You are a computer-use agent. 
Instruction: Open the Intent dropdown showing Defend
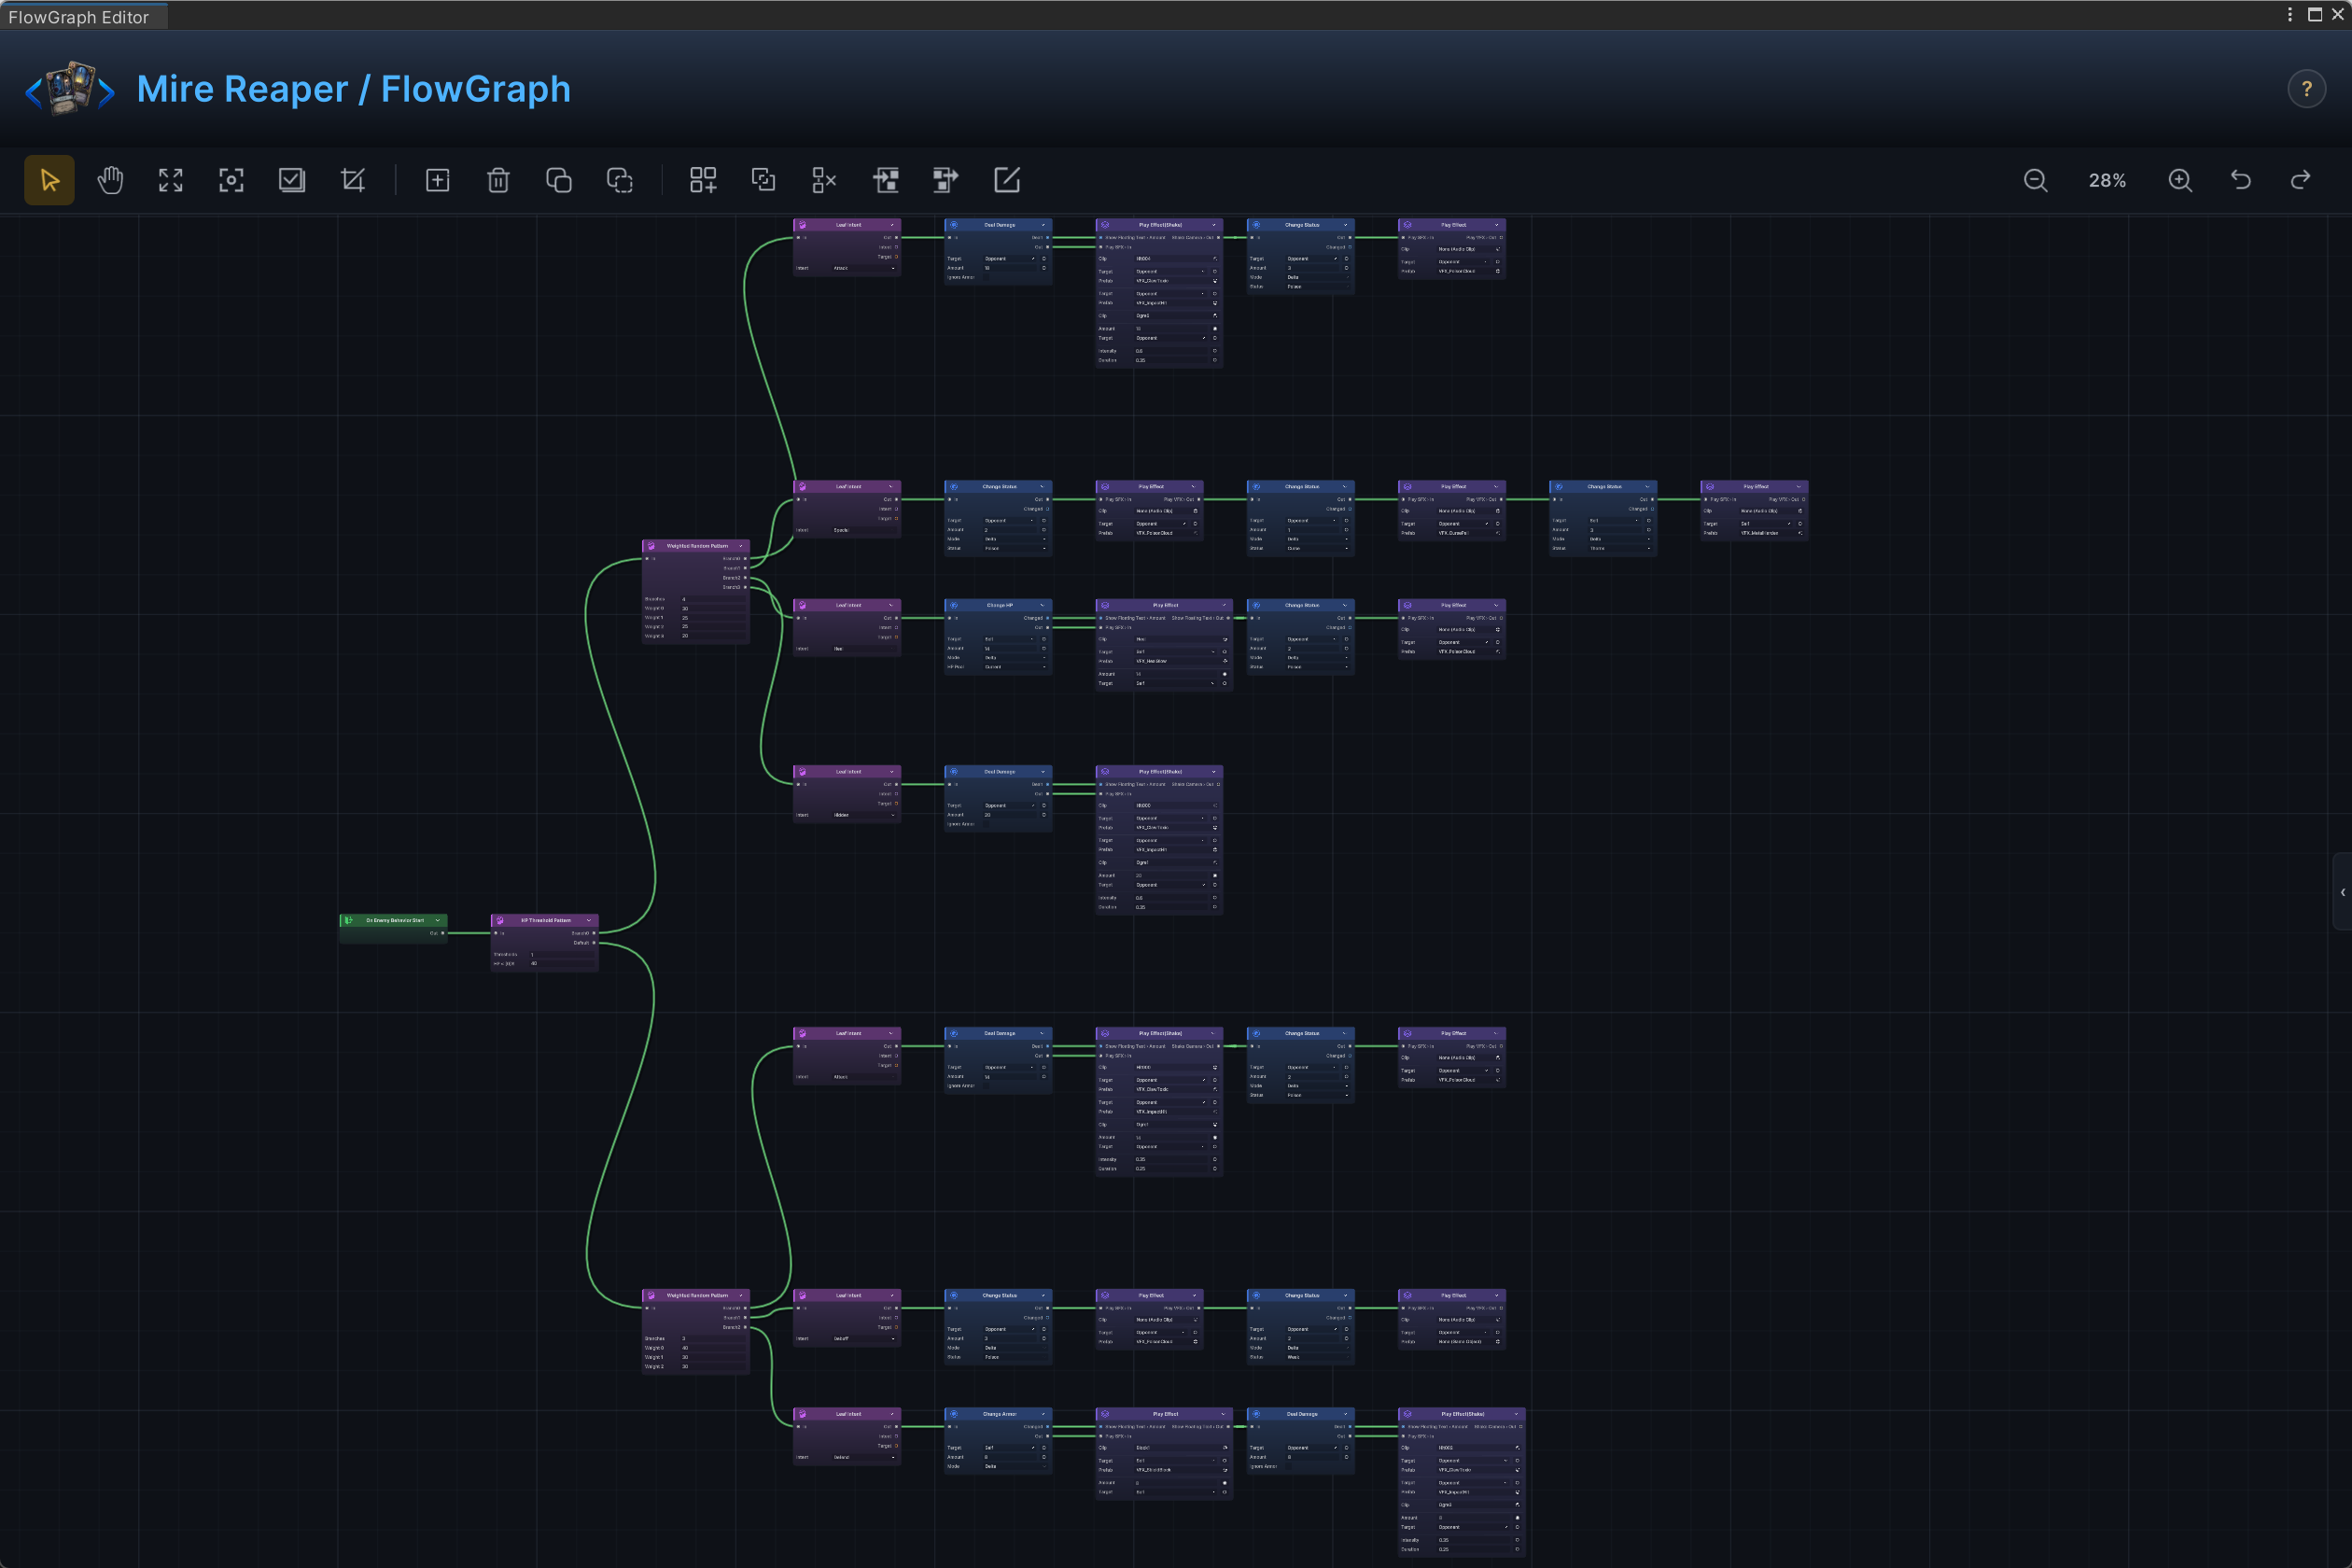[x=863, y=1457]
